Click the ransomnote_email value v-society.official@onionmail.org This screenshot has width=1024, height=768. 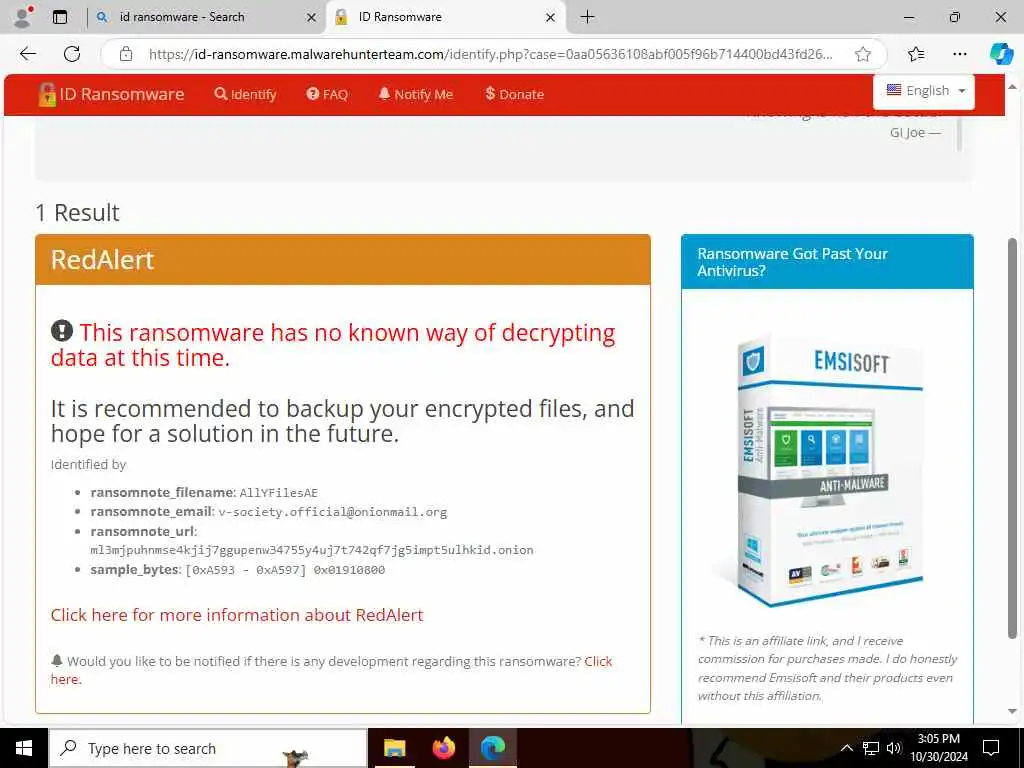coord(332,512)
